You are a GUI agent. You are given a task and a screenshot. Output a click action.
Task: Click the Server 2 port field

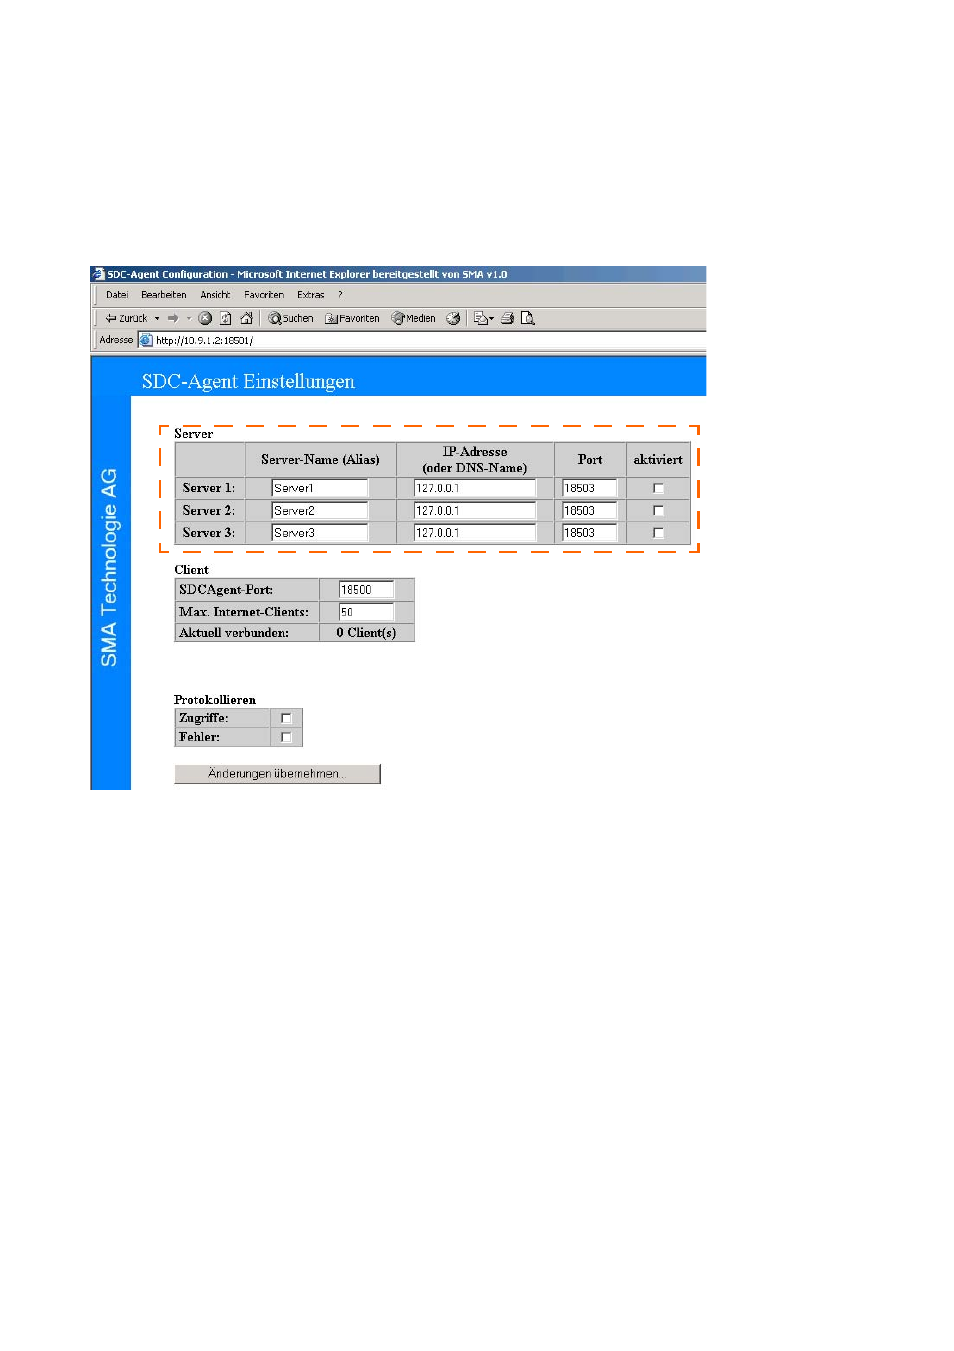point(589,510)
